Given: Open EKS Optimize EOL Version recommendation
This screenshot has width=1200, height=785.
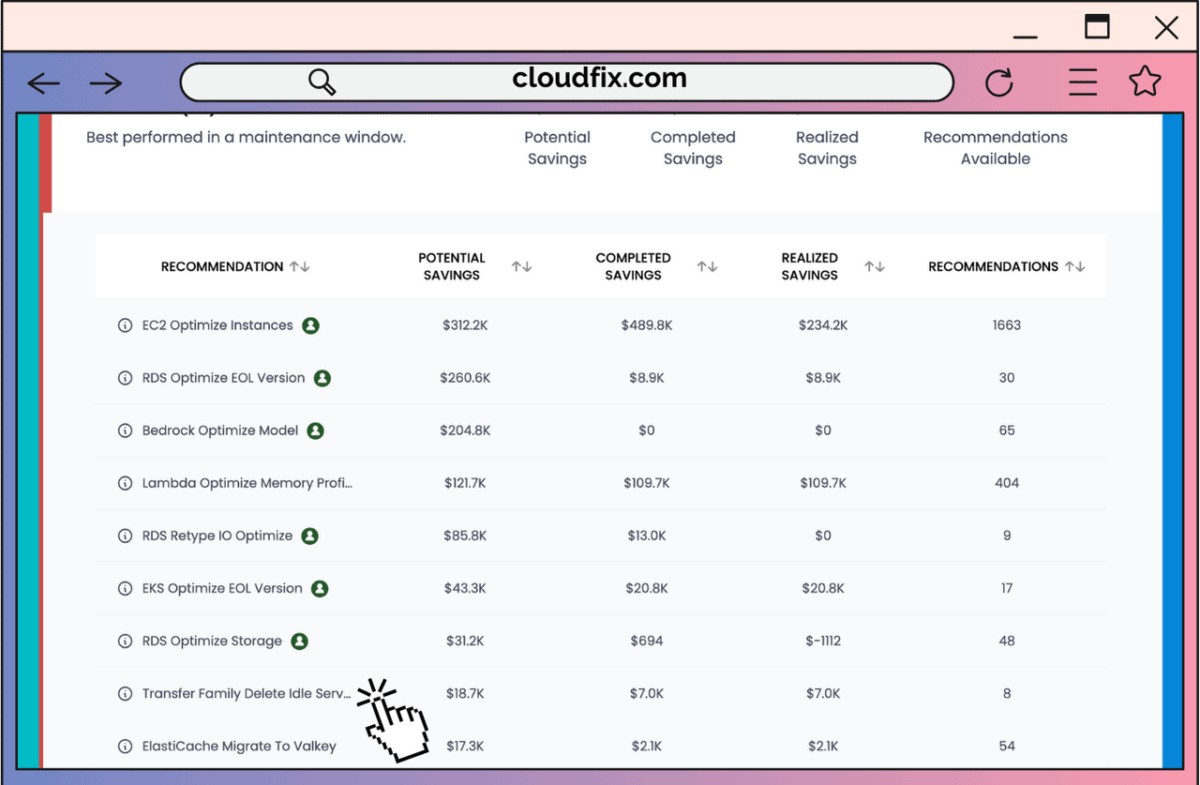Looking at the screenshot, I should pos(222,588).
